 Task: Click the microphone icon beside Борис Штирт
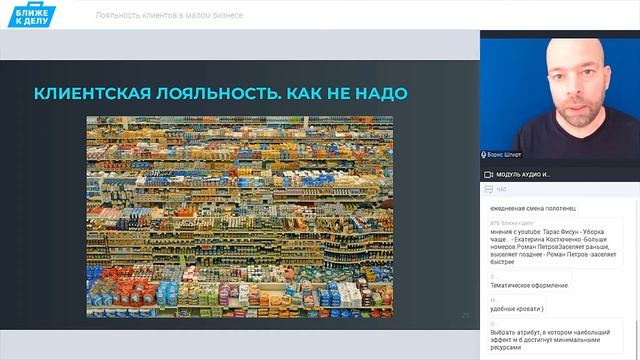click(484, 155)
